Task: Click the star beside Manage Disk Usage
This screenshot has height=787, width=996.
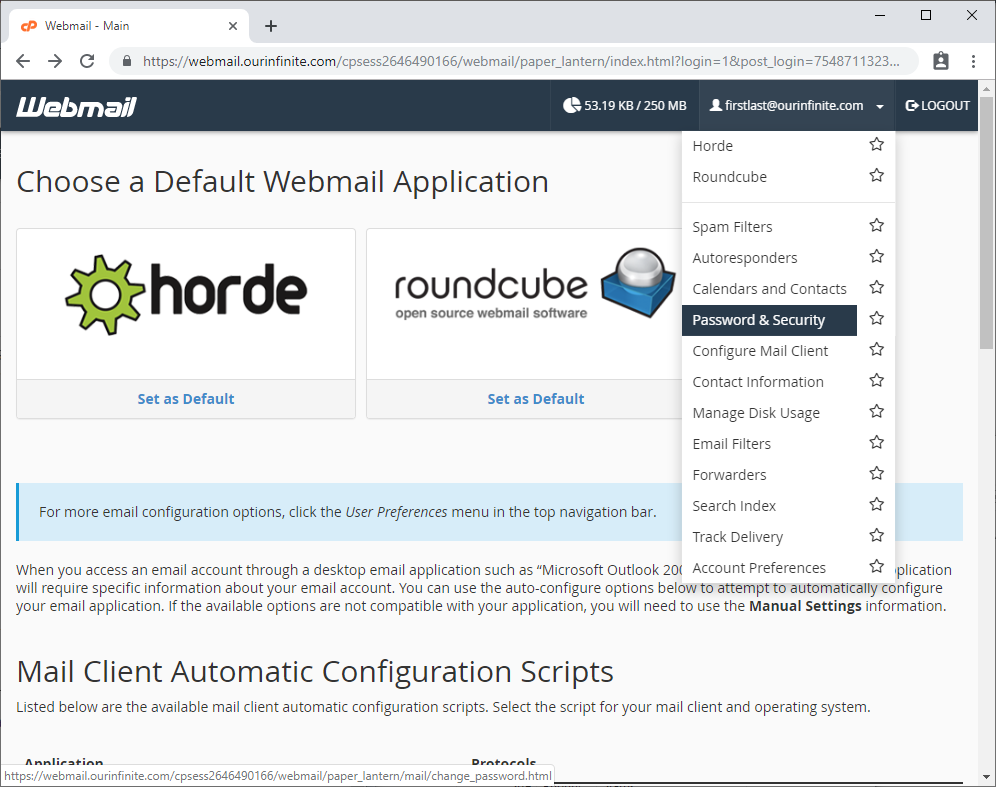Action: coord(877,412)
